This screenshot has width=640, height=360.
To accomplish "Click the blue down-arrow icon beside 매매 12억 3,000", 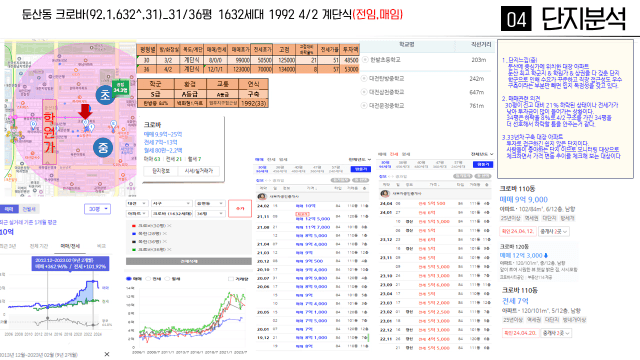I will tap(546, 256).
